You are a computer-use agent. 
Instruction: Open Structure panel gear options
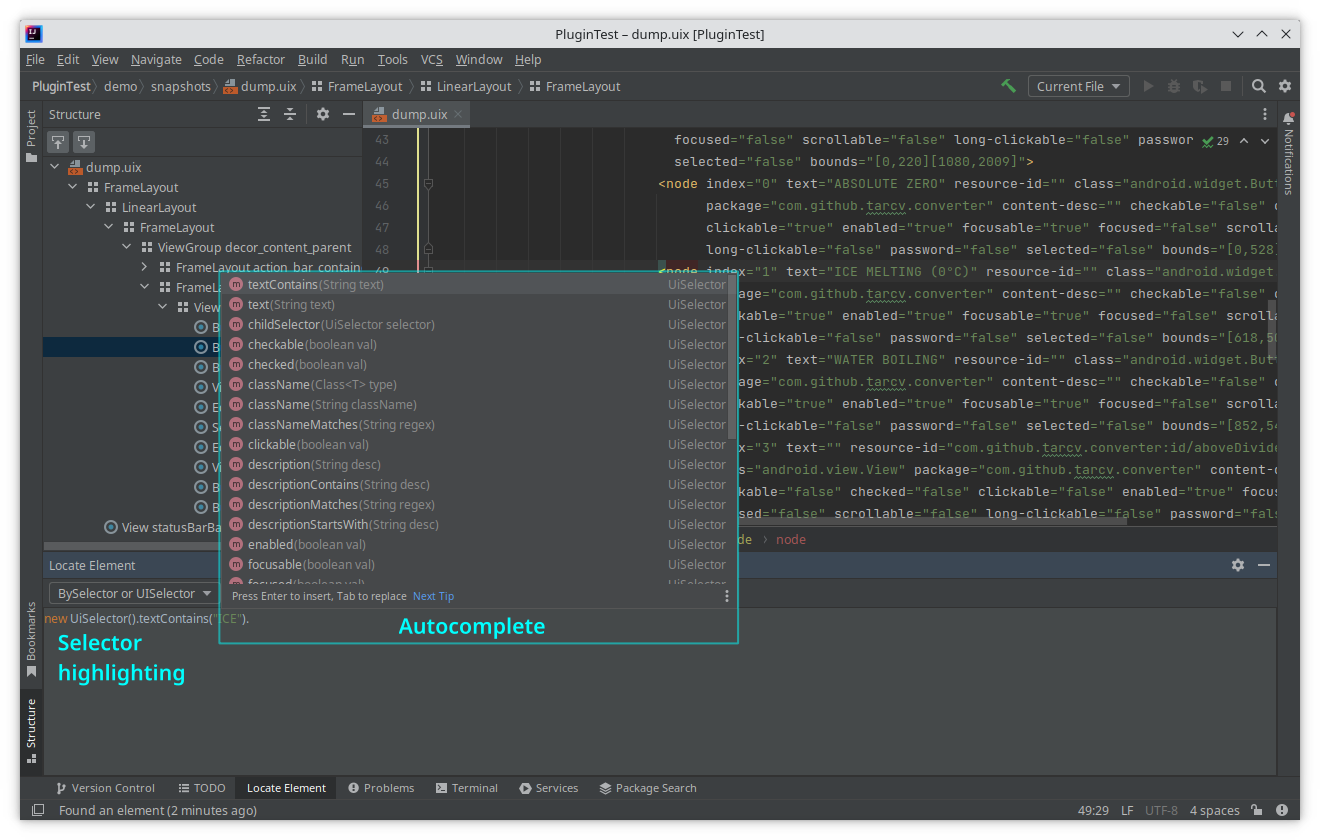click(323, 114)
